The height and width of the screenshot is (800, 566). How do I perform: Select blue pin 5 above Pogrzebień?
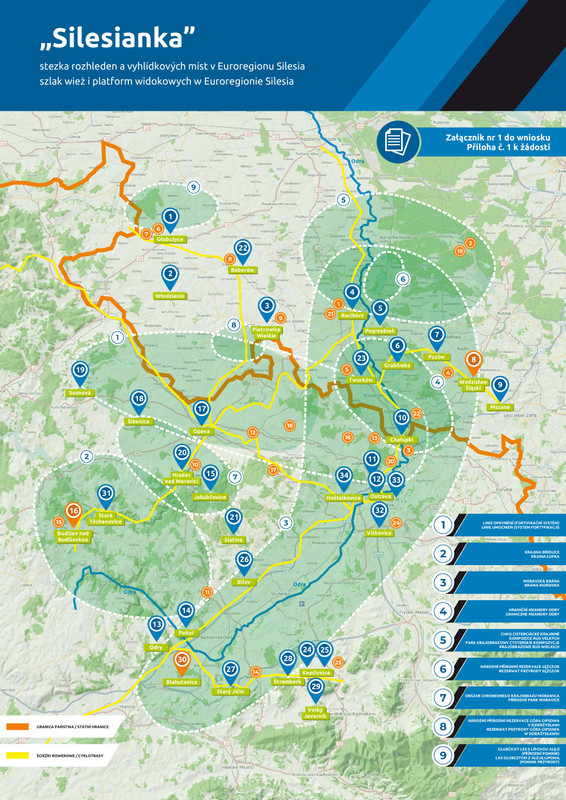tap(380, 312)
